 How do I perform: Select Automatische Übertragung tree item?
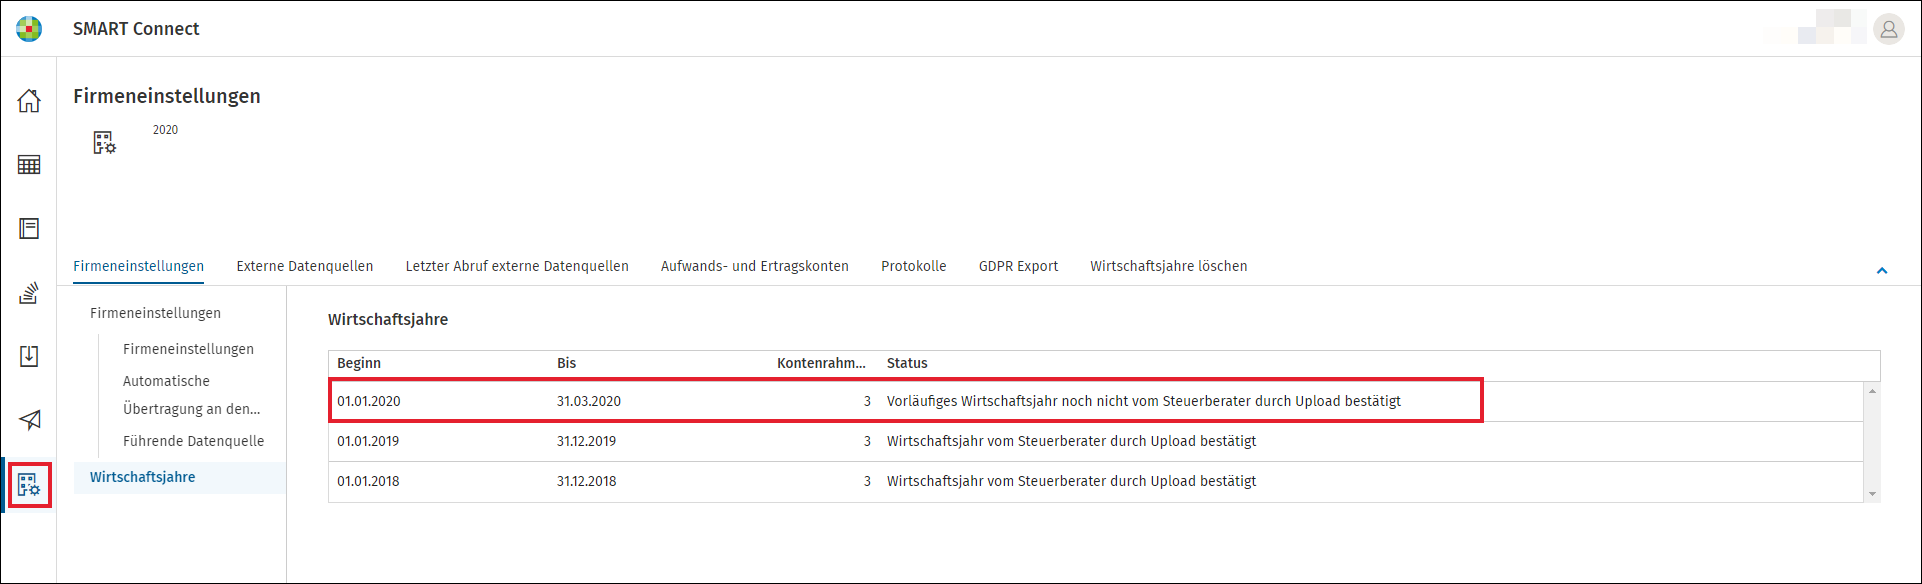point(192,395)
